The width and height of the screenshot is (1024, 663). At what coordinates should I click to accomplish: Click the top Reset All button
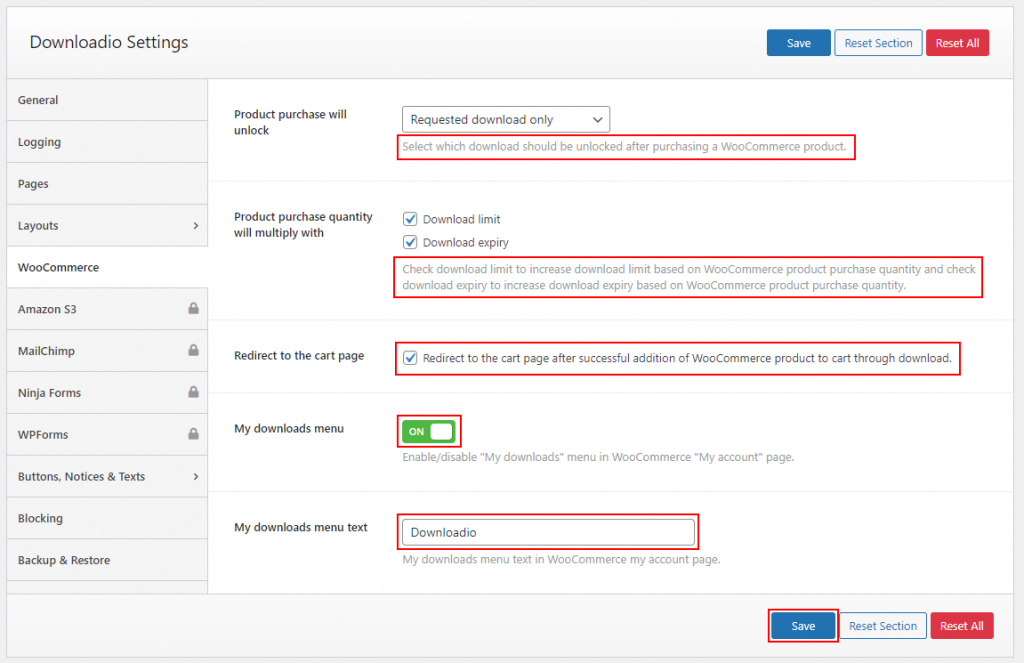(x=957, y=43)
